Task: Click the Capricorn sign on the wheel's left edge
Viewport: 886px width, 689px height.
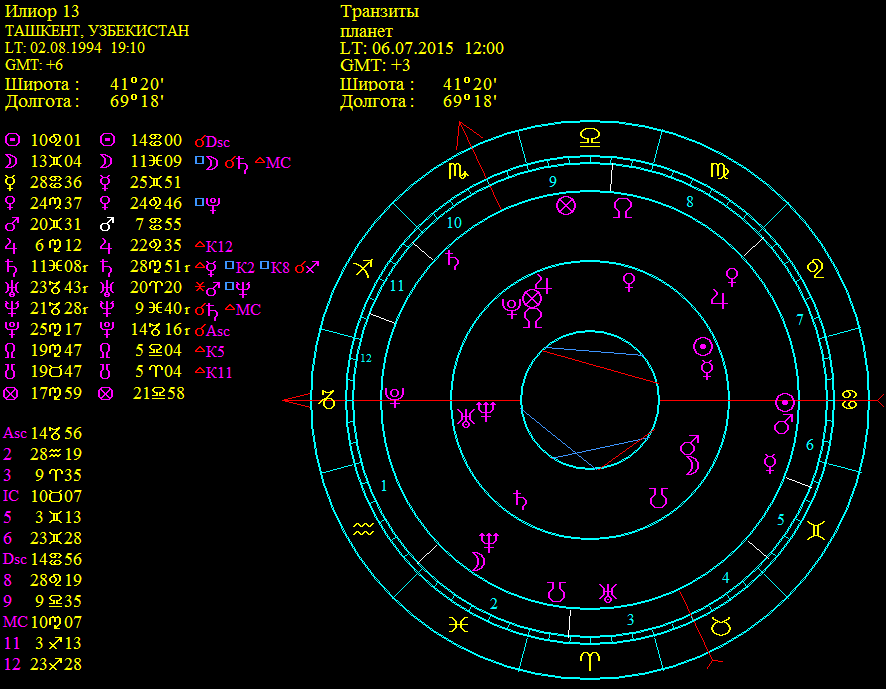Action: click(x=329, y=400)
